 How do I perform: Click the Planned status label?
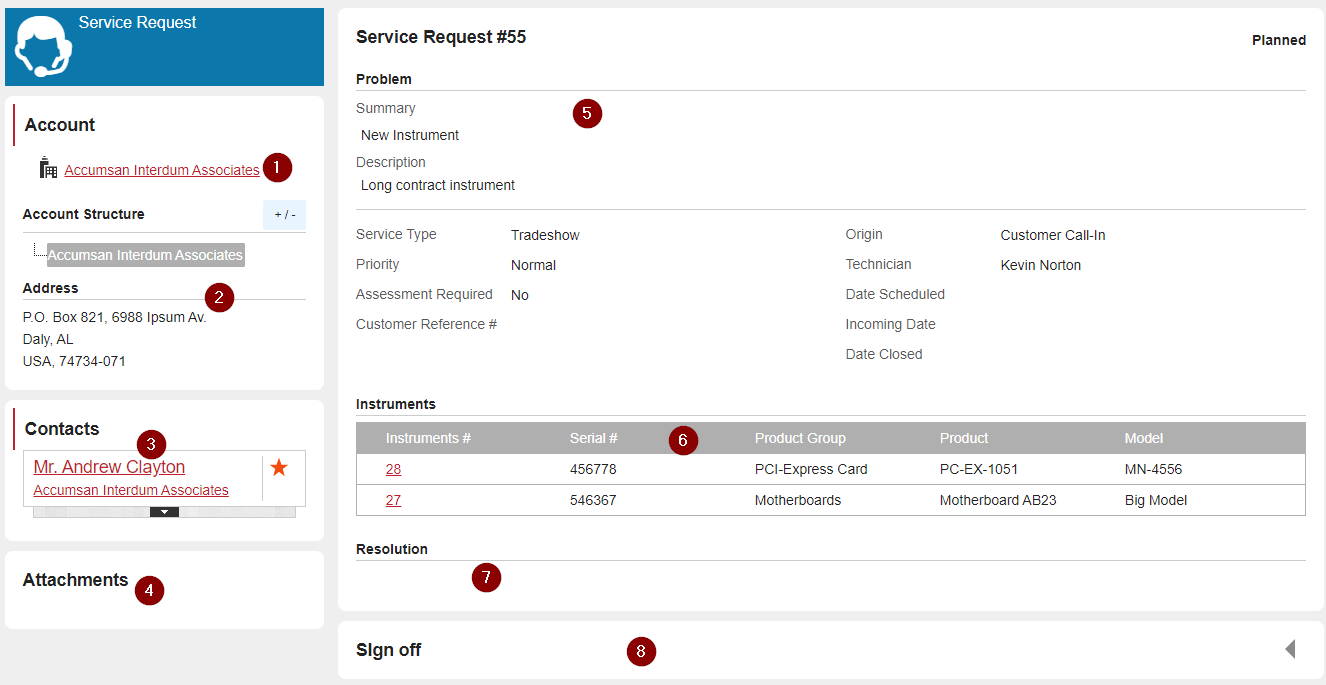click(1279, 40)
